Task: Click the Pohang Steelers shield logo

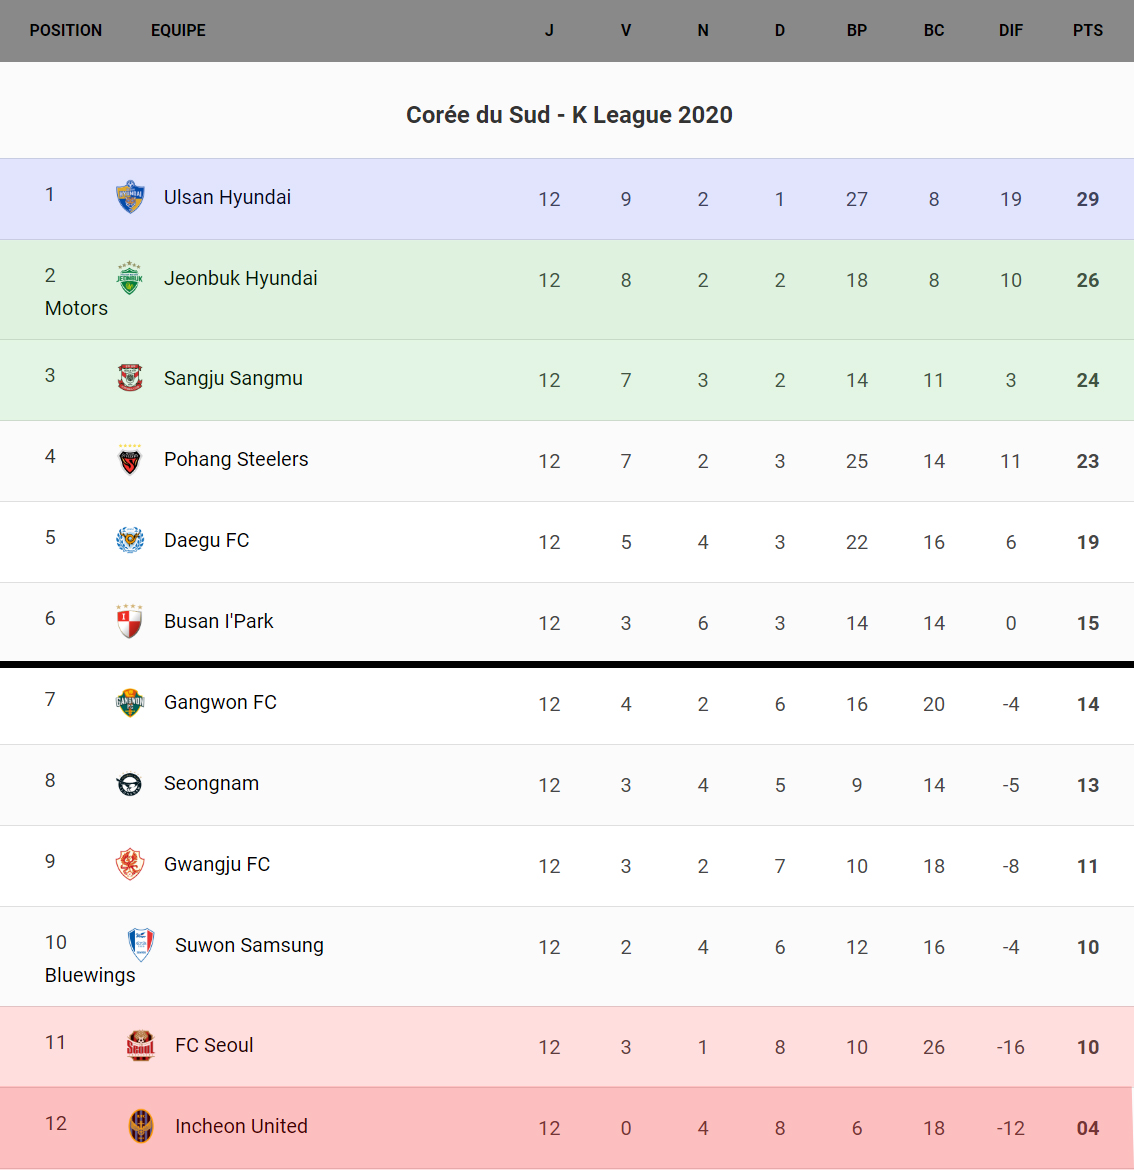Action: 130,459
